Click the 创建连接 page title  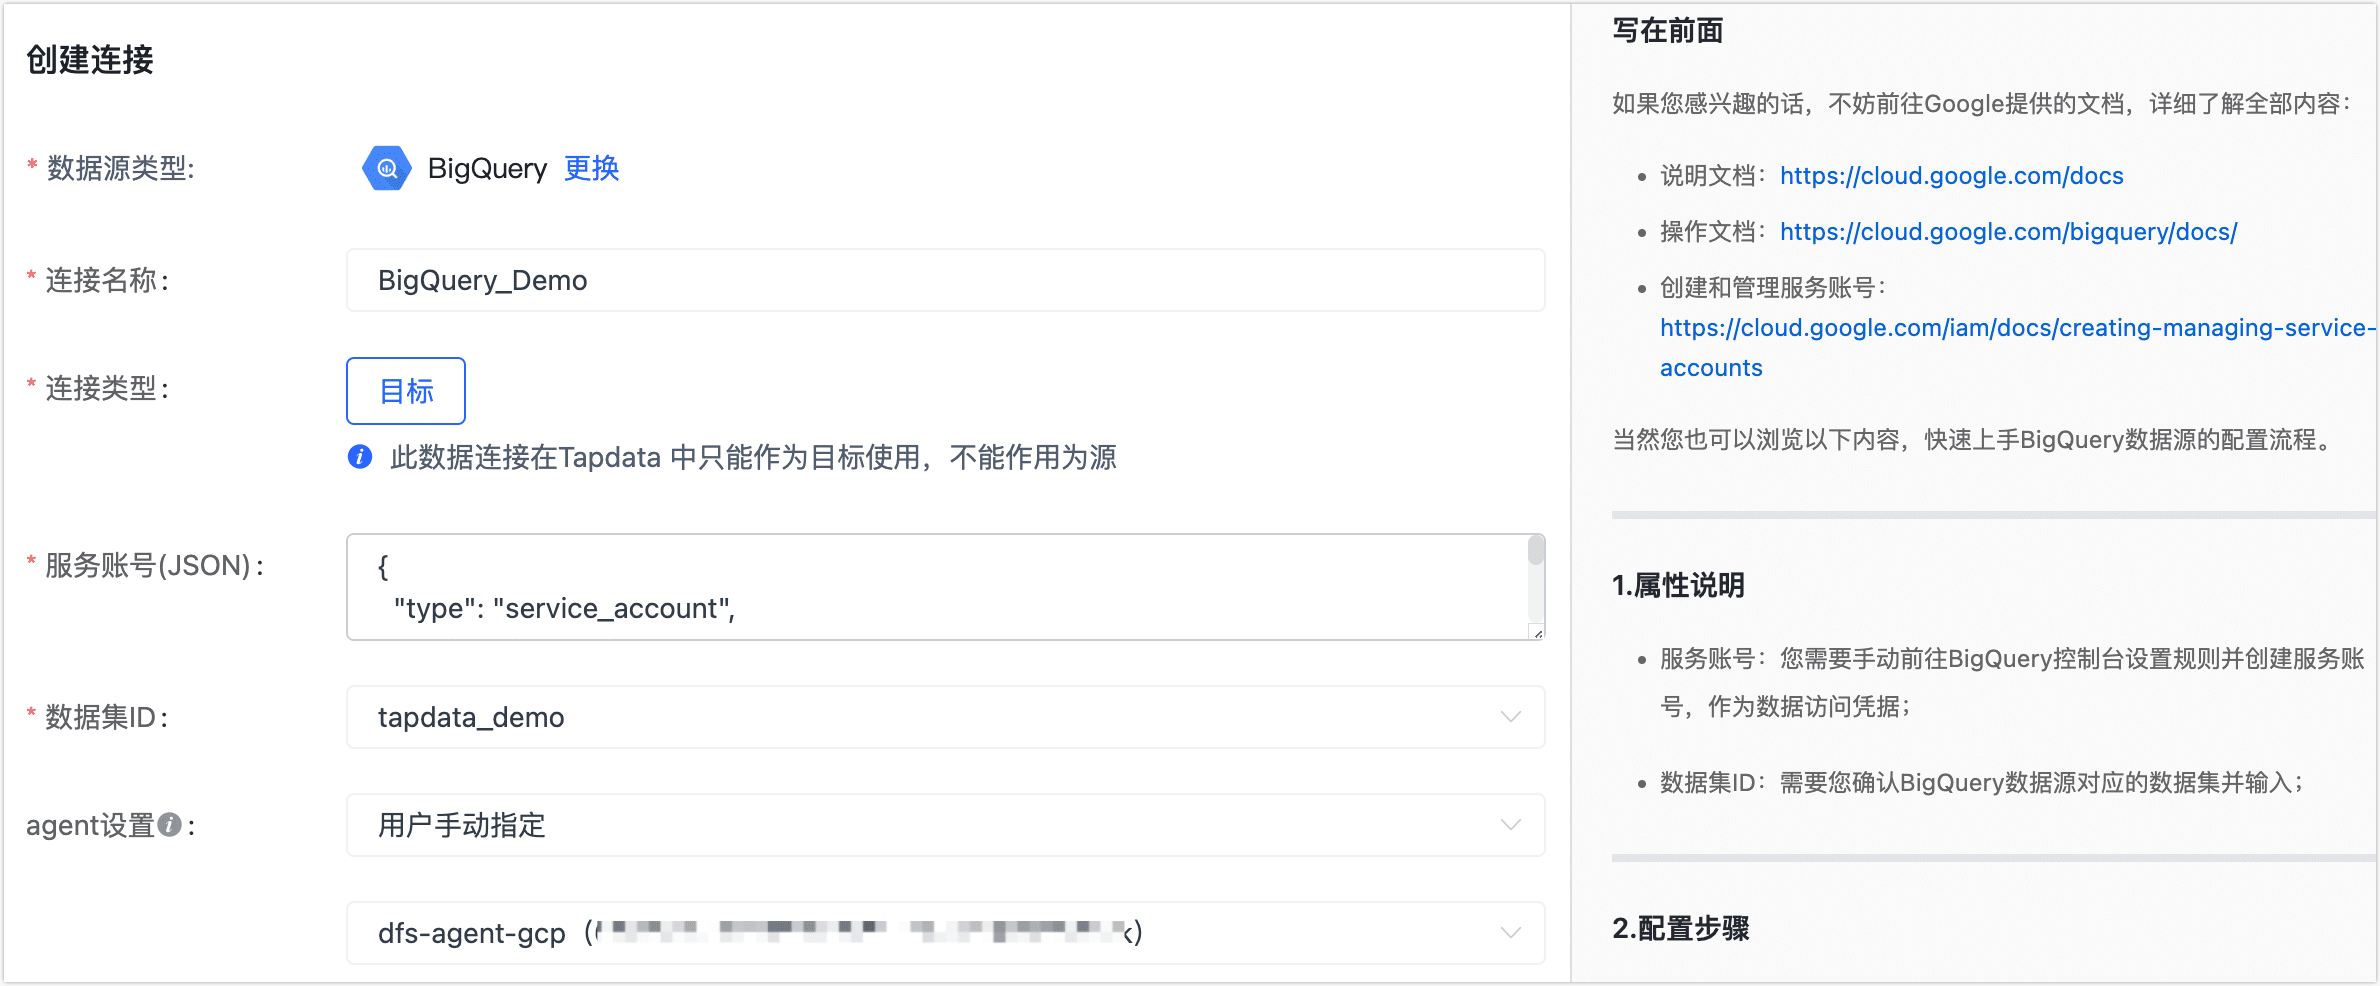[x=89, y=60]
